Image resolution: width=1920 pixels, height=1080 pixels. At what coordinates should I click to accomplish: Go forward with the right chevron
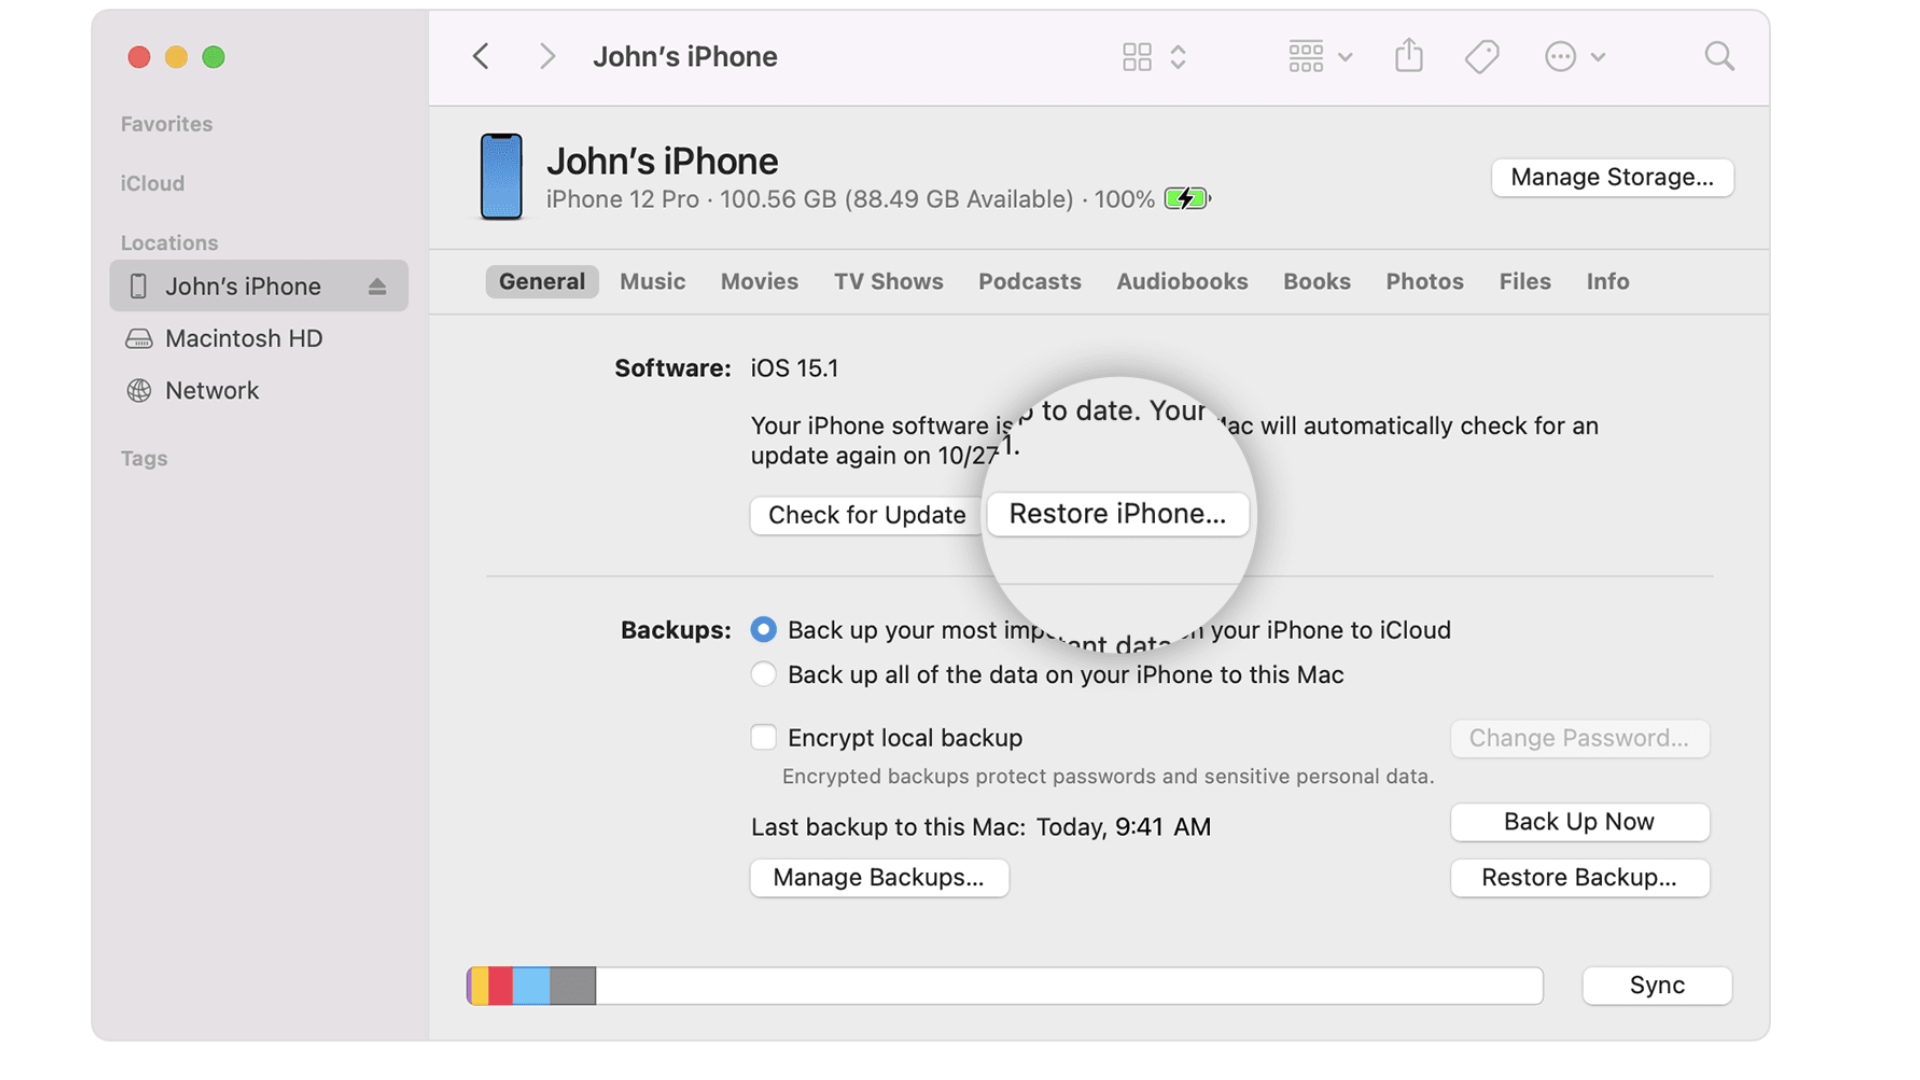point(546,56)
